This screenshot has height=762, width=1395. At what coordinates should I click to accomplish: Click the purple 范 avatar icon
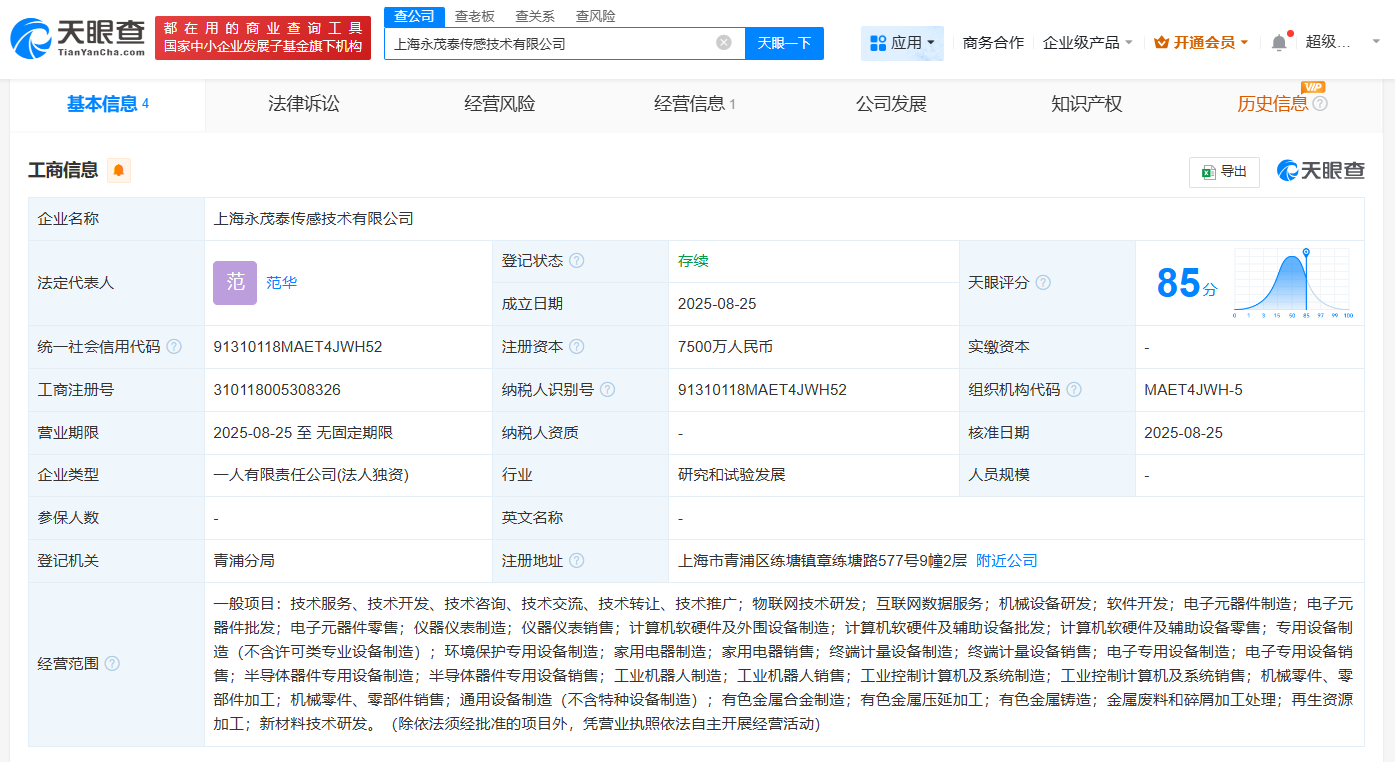click(x=235, y=283)
